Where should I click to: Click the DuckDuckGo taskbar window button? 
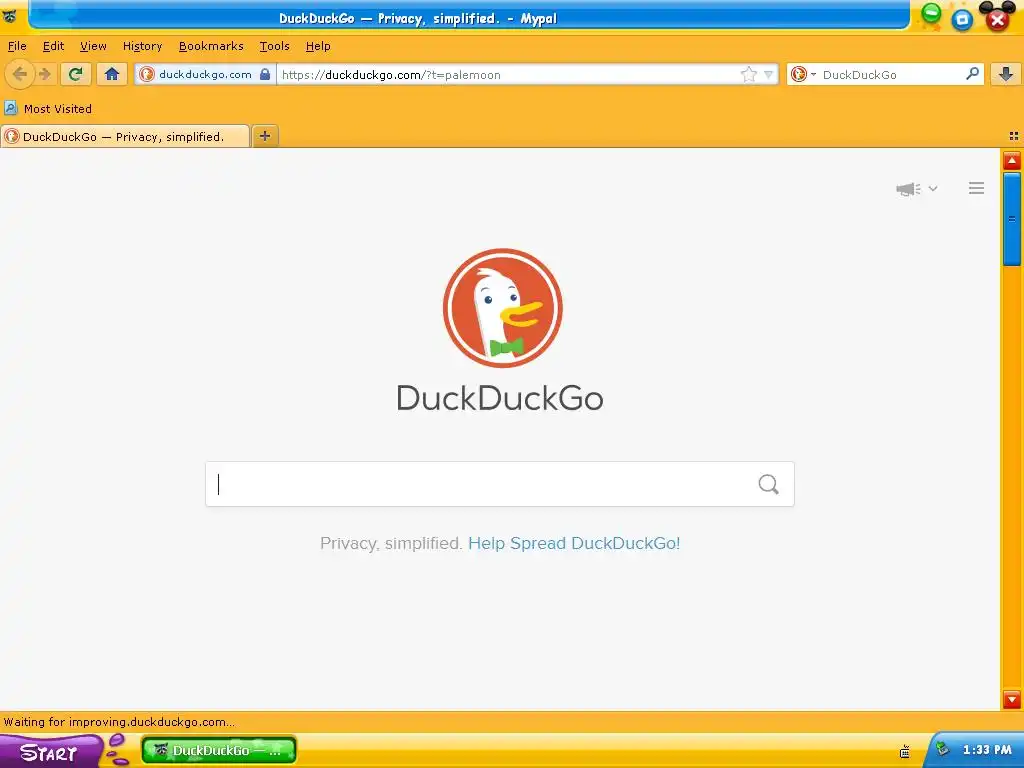[x=219, y=750]
